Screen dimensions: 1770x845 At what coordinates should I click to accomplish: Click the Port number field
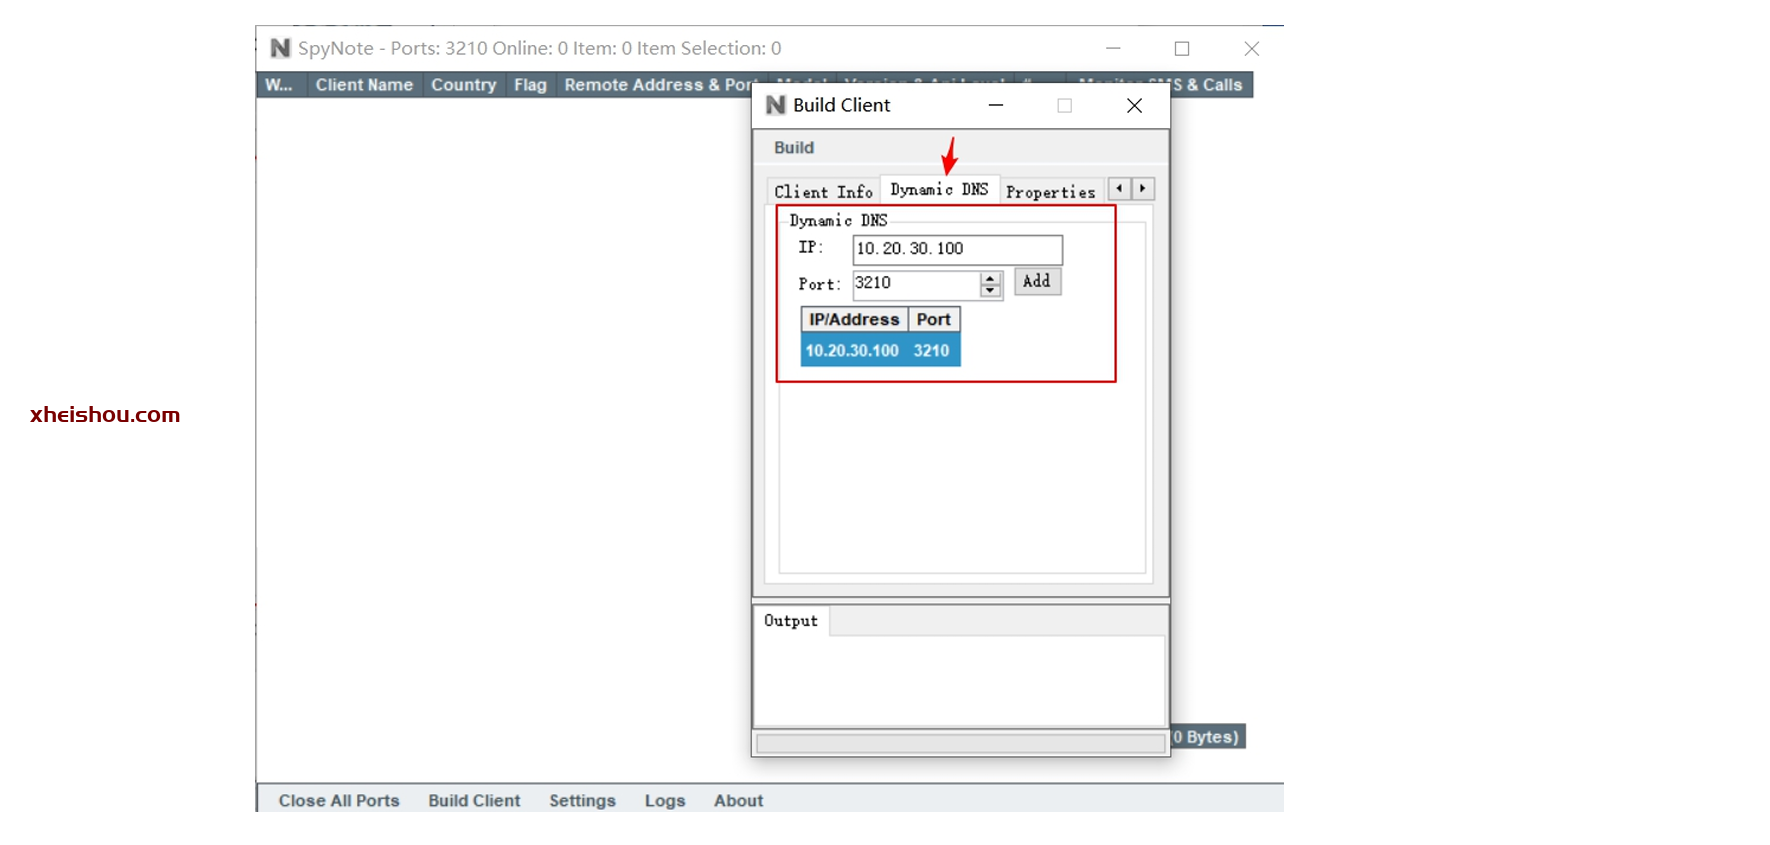tap(916, 284)
